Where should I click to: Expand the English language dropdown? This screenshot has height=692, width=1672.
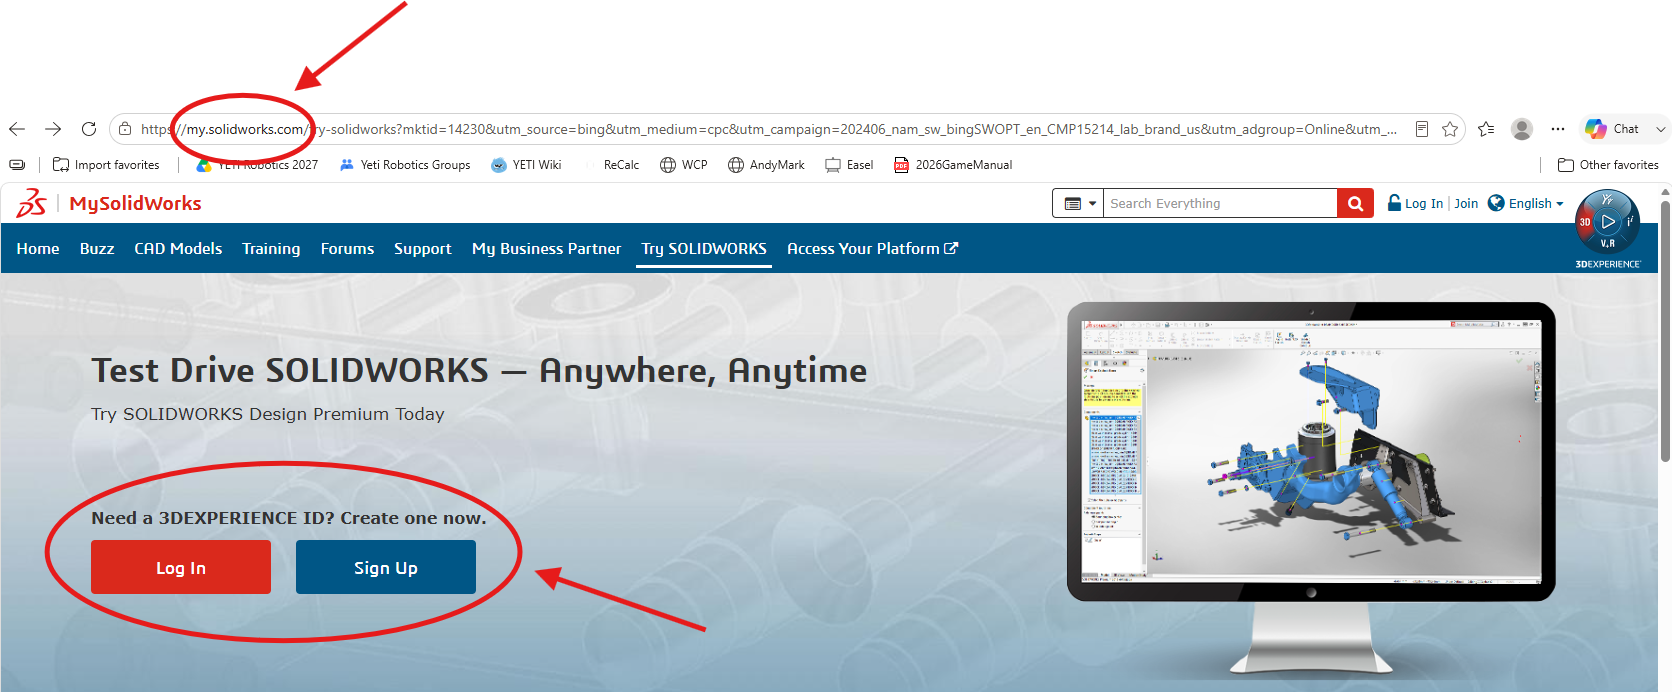click(x=1536, y=203)
